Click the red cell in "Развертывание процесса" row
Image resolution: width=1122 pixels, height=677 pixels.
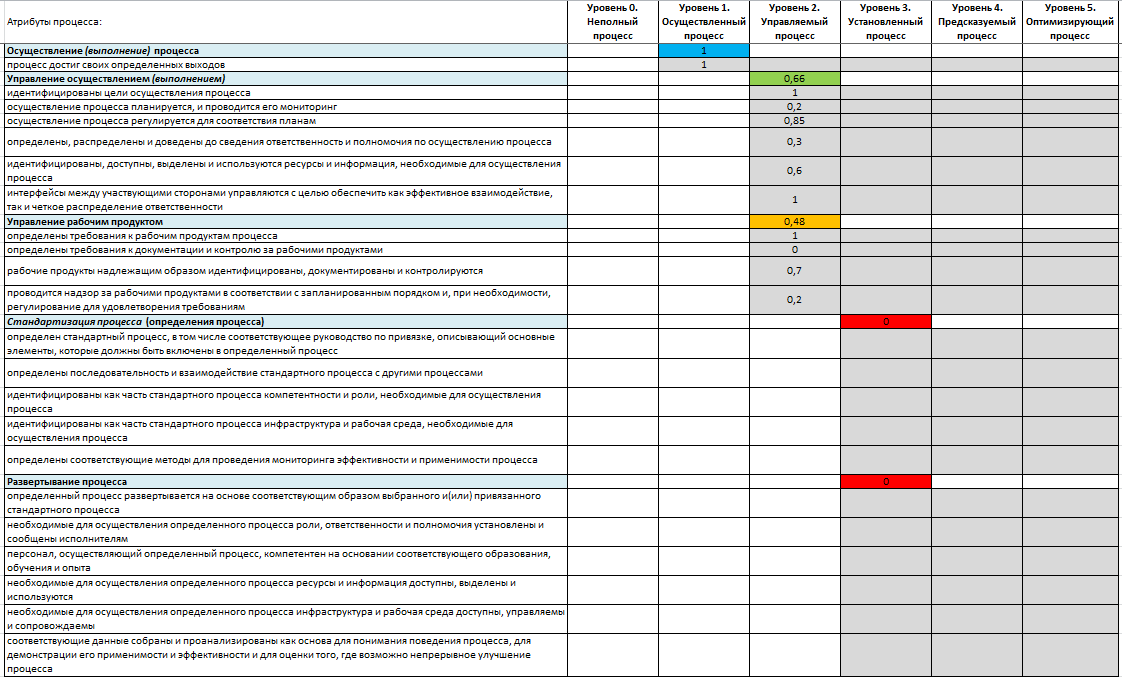pos(885,482)
